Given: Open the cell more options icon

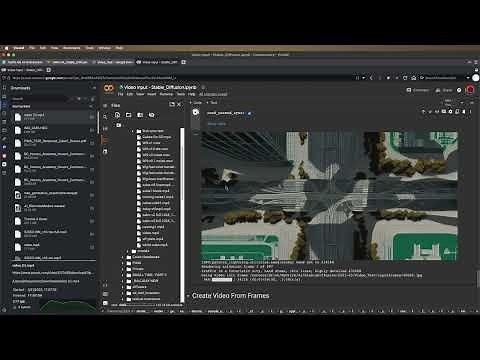Looking at the screenshot, I should tap(470, 112).
